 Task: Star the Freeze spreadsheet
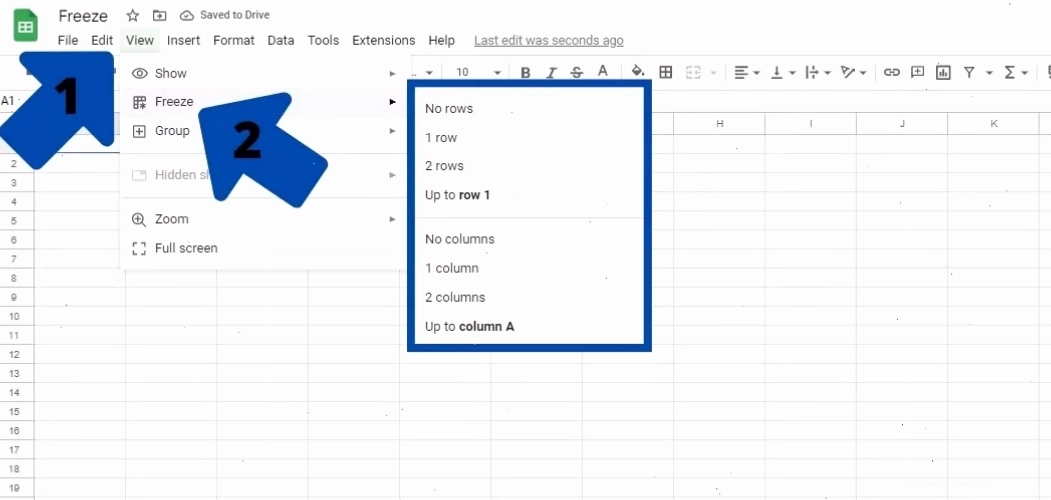133,15
